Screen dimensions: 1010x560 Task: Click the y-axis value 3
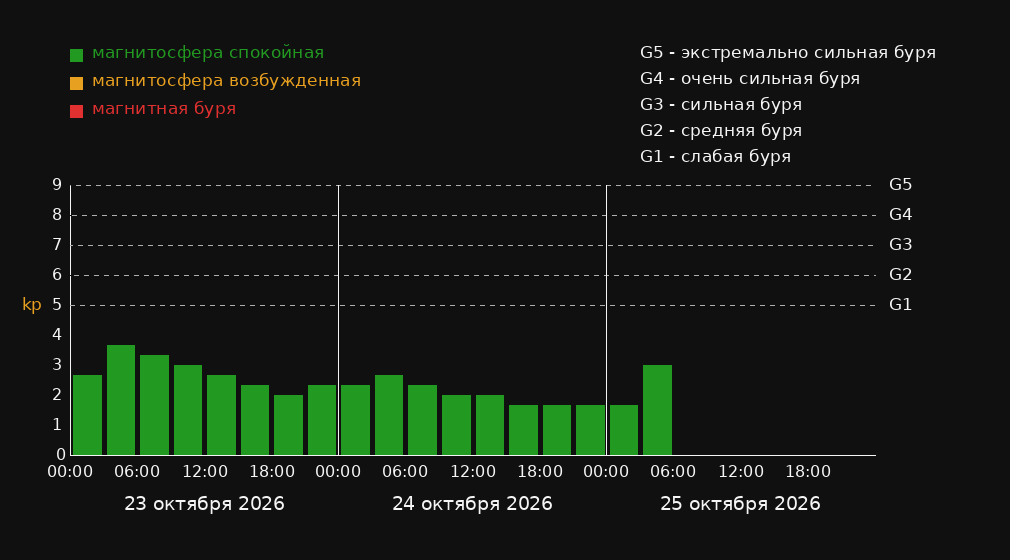pyautogui.click(x=57, y=365)
